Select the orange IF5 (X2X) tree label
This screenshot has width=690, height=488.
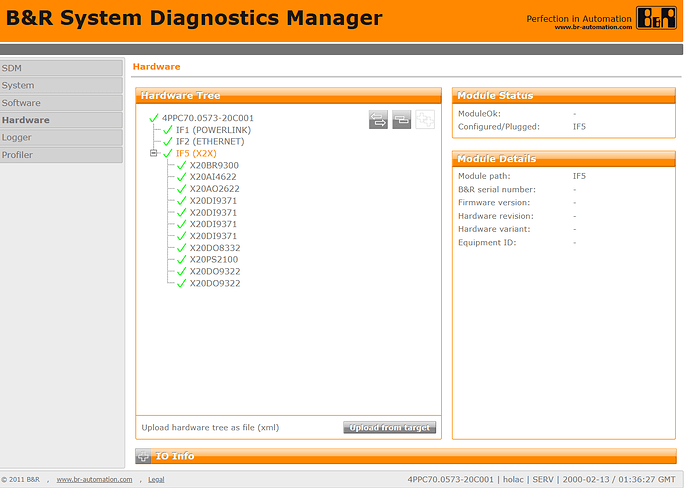[x=196, y=154]
